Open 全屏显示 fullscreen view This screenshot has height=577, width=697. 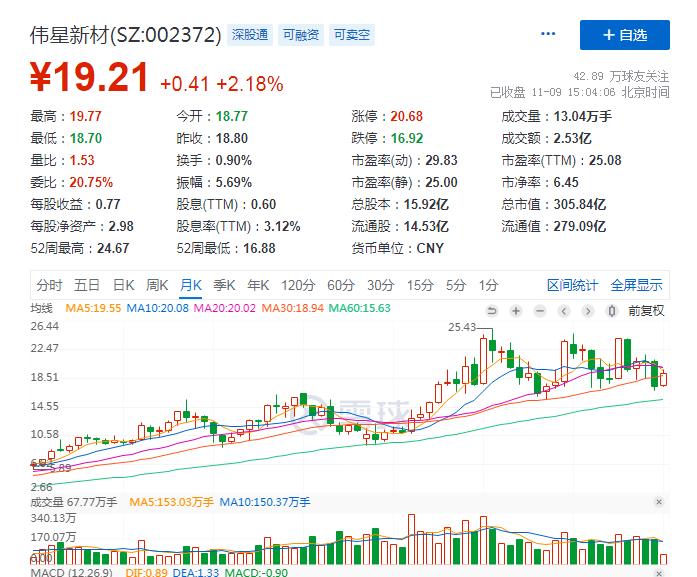pyautogui.click(x=637, y=285)
